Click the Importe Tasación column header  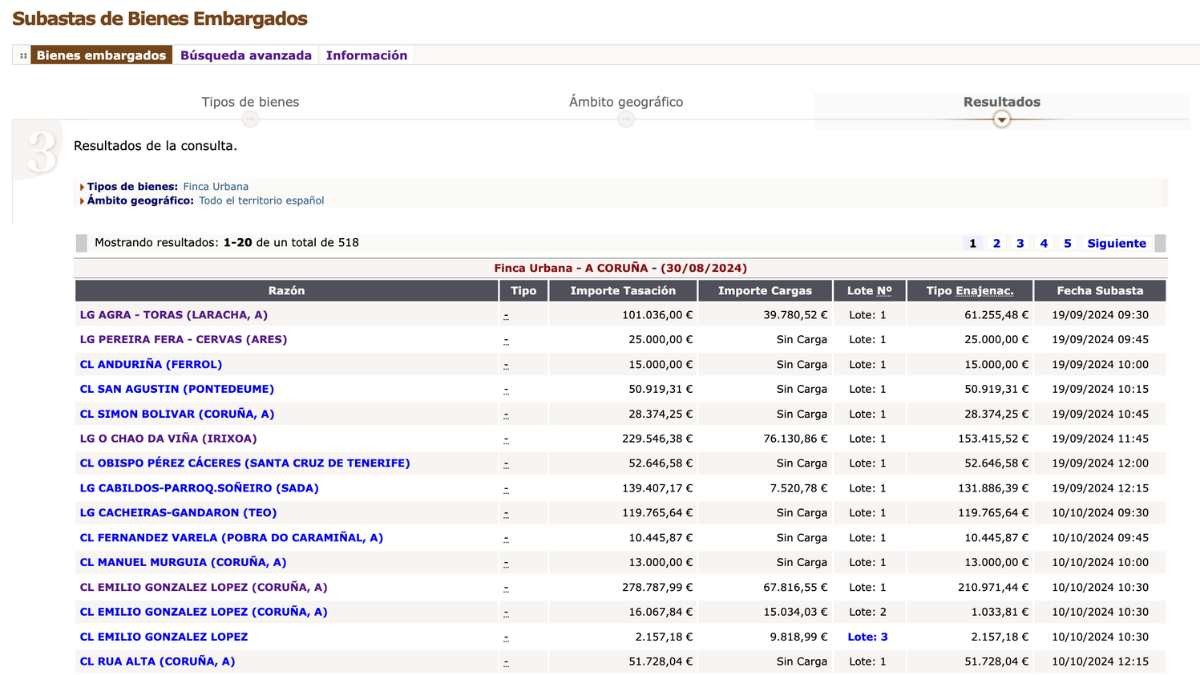click(623, 291)
